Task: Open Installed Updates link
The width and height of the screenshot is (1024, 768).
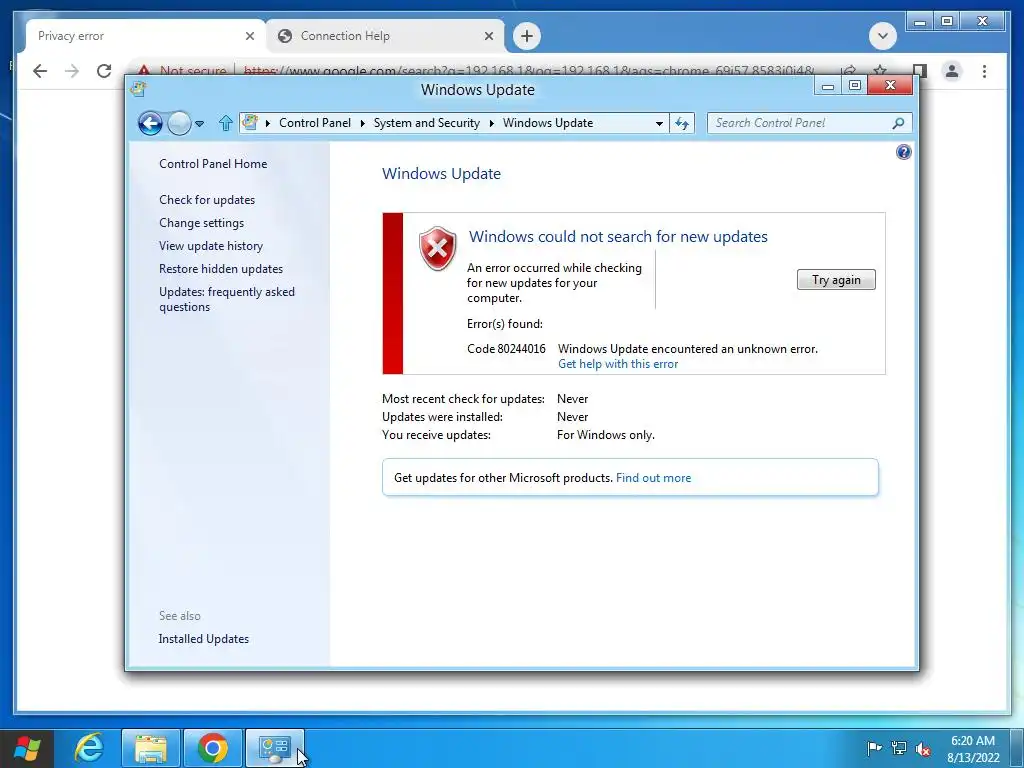Action: pos(204,639)
